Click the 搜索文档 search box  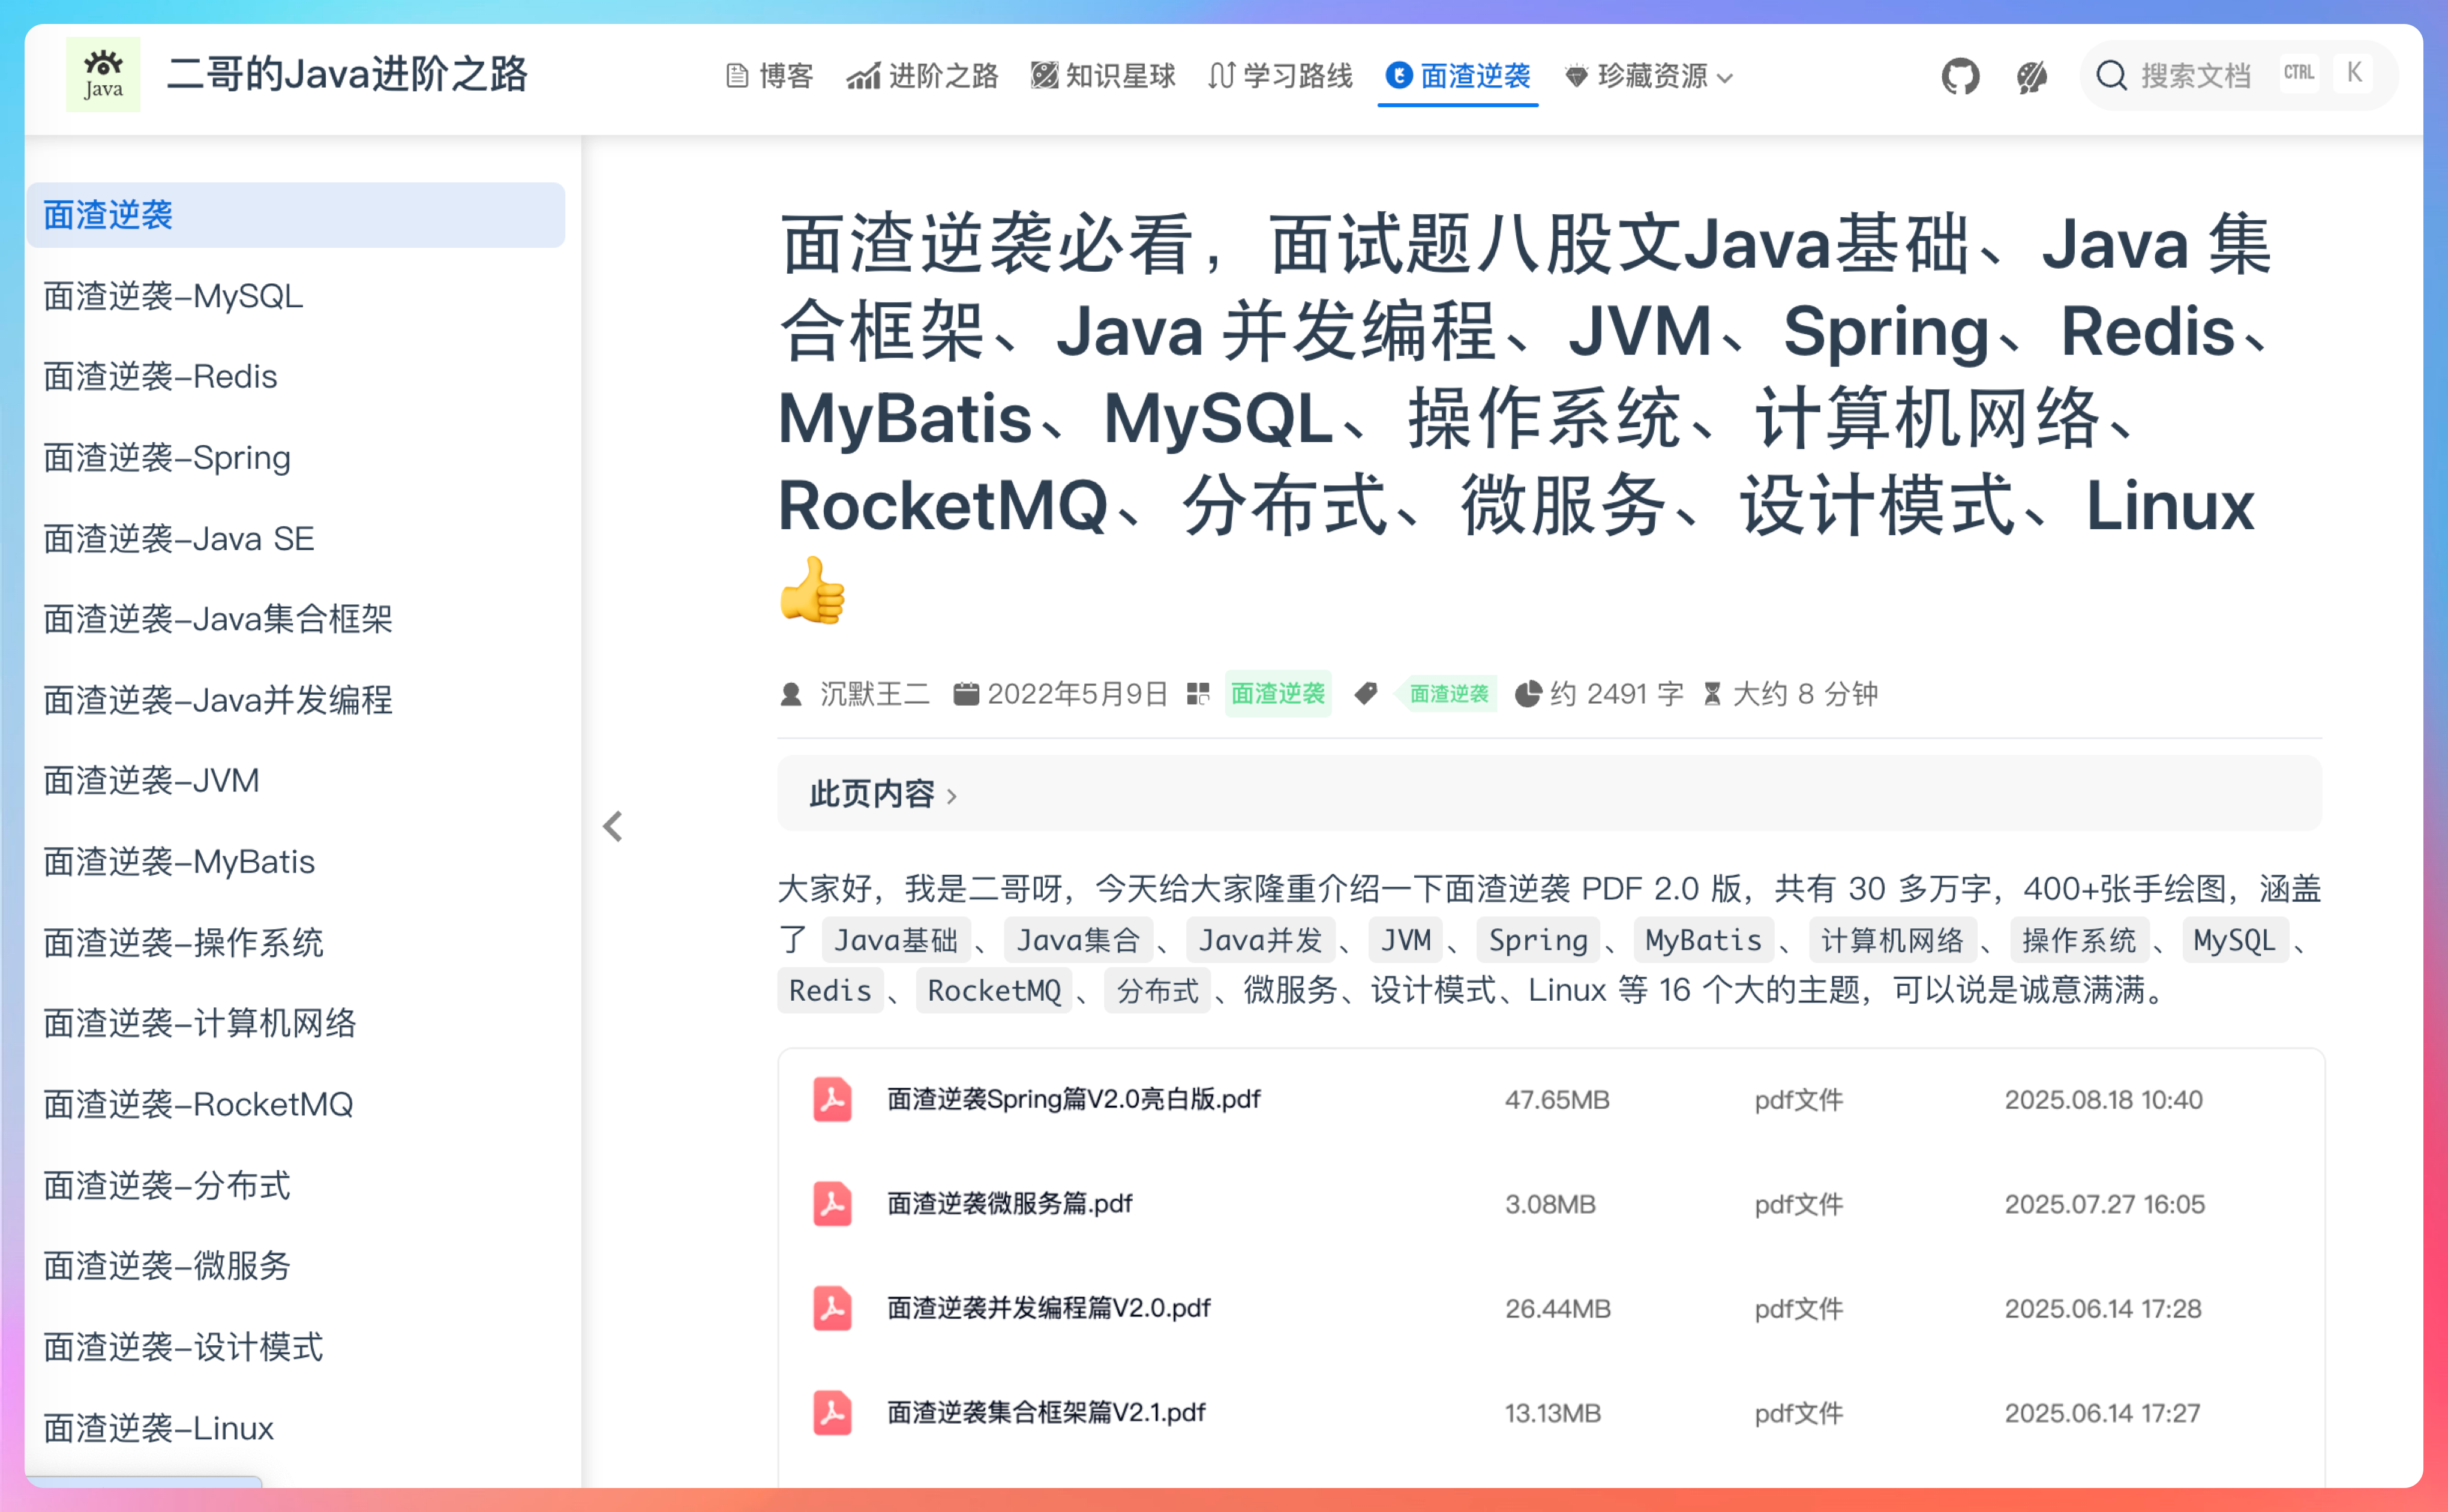click(x=2195, y=76)
